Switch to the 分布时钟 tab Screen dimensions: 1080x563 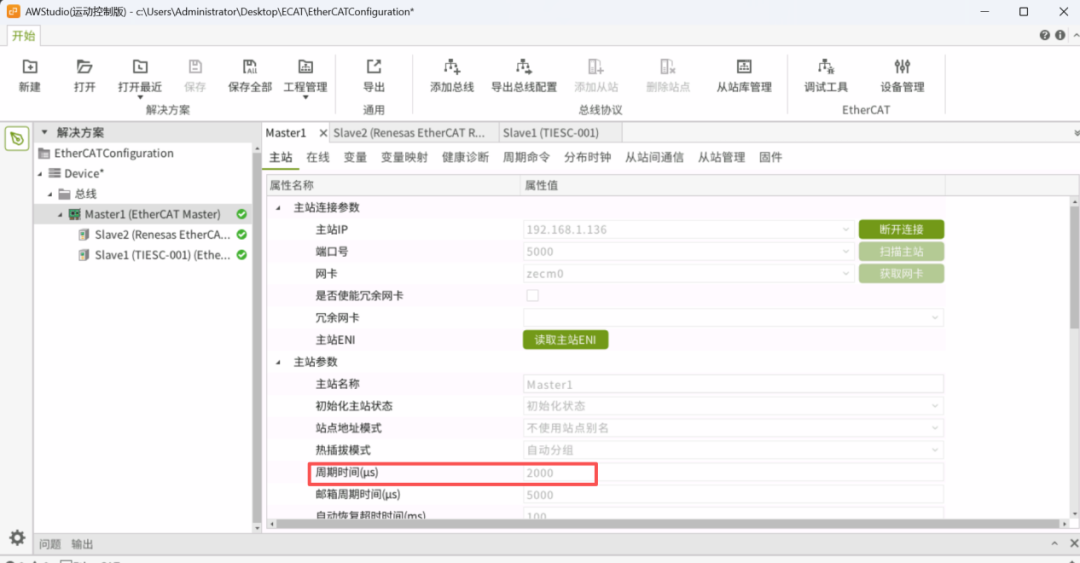tap(587, 157)
